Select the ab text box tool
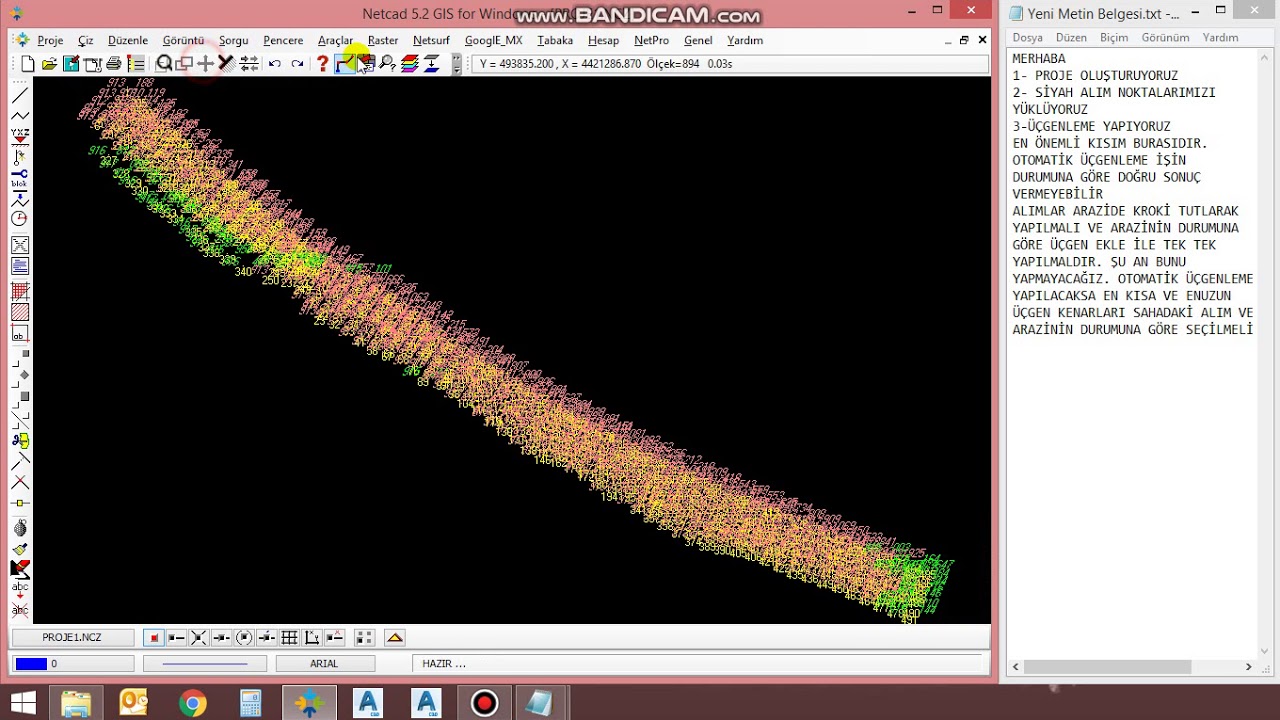The image size is (1280, 720). click(x=19, y=335)
